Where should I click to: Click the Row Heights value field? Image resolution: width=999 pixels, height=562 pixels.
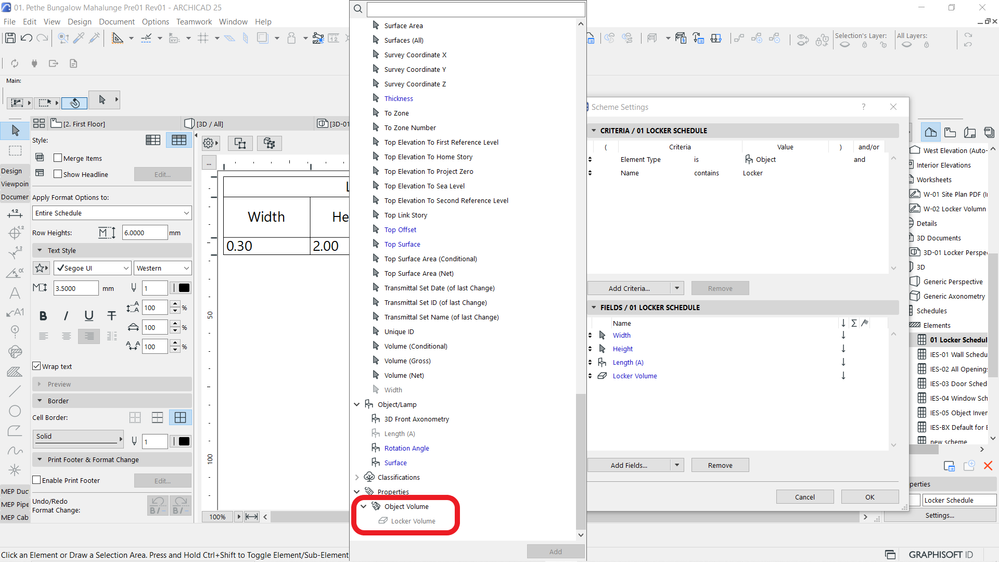pos(144,233)
